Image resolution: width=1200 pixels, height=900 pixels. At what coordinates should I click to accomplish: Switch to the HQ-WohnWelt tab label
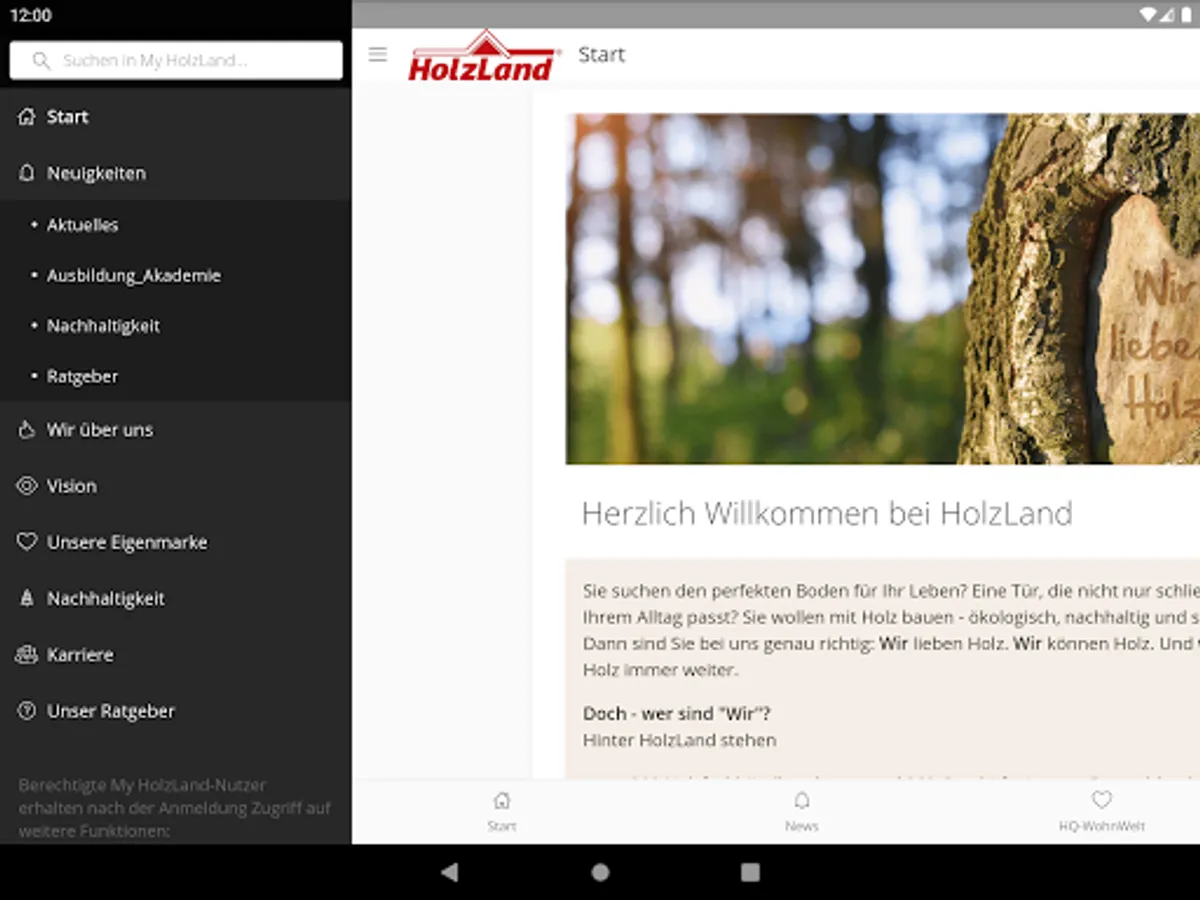(x=1102, y=826)
